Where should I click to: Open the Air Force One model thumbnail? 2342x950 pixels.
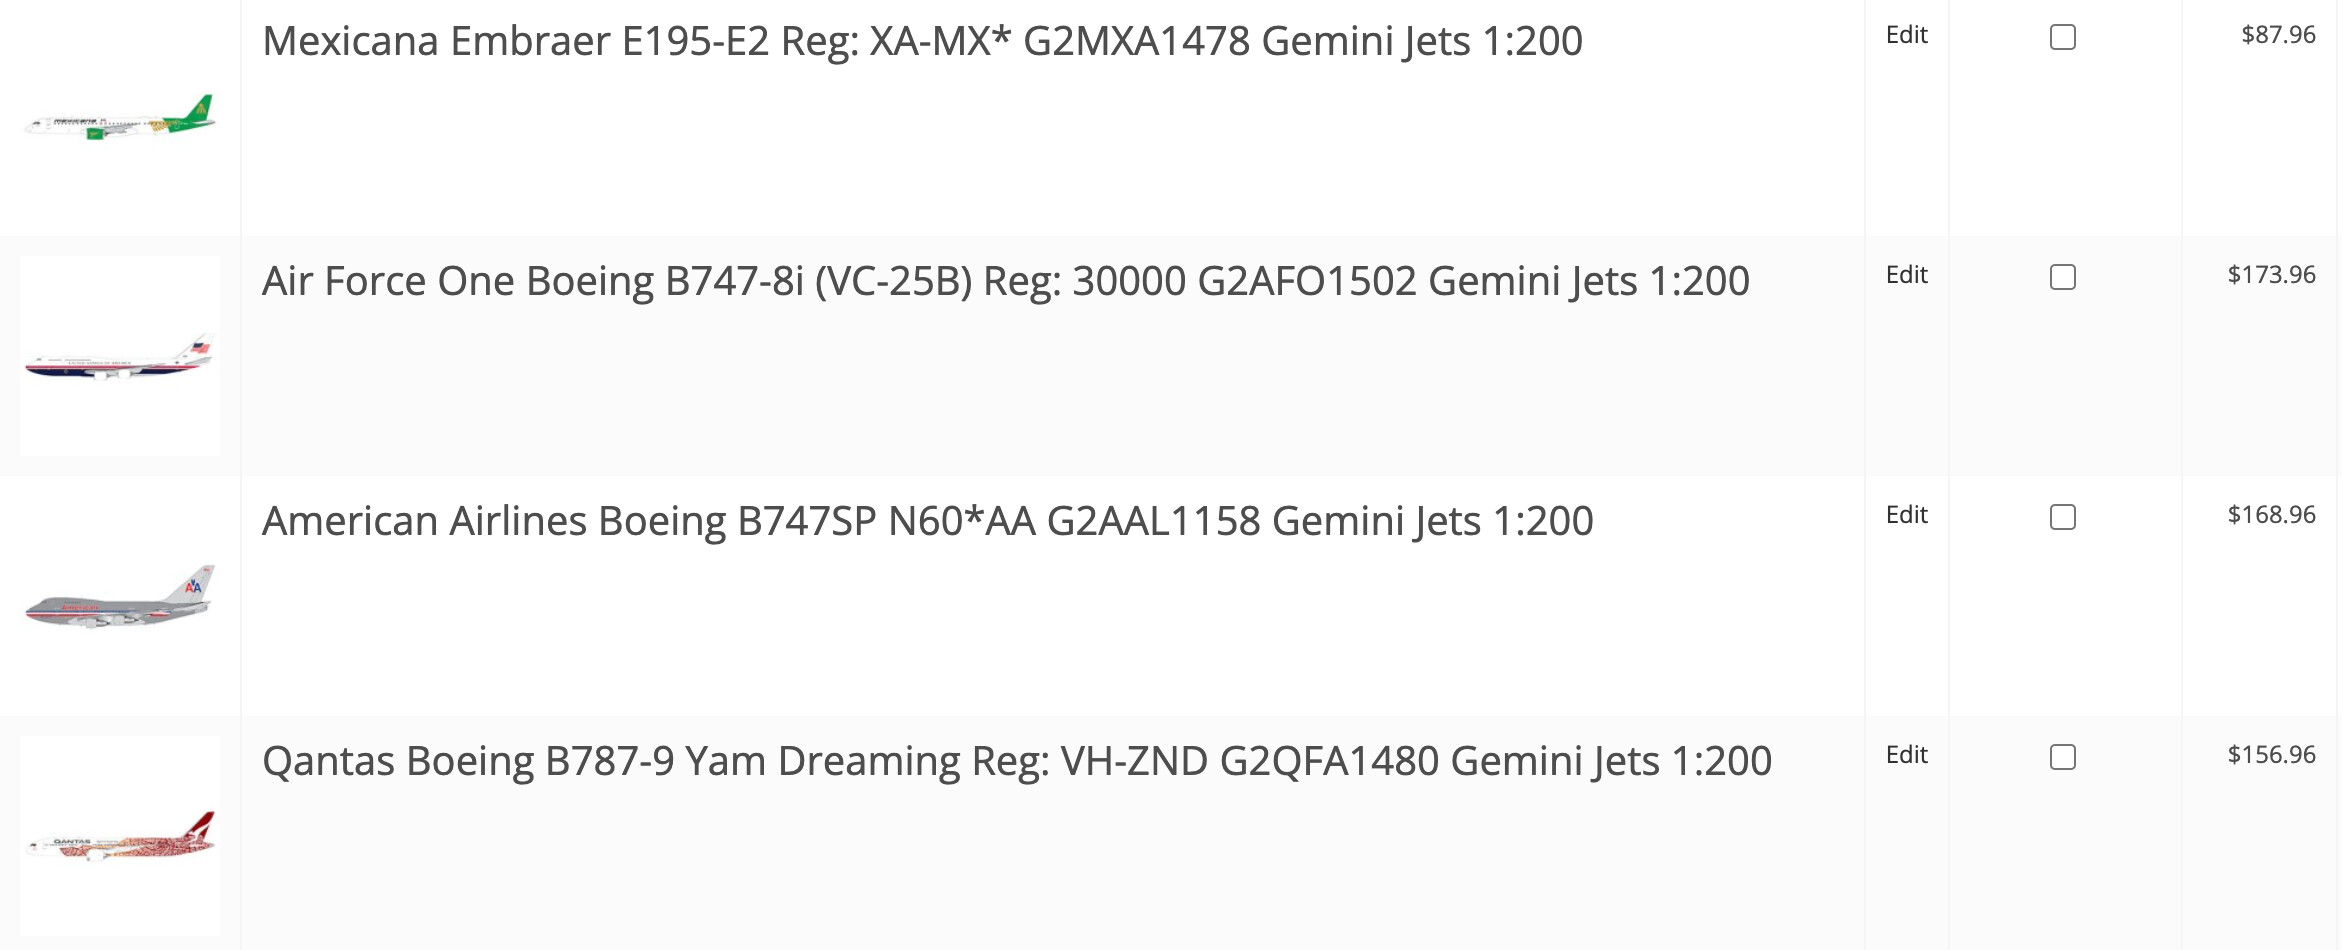click(x=120, y=357)
